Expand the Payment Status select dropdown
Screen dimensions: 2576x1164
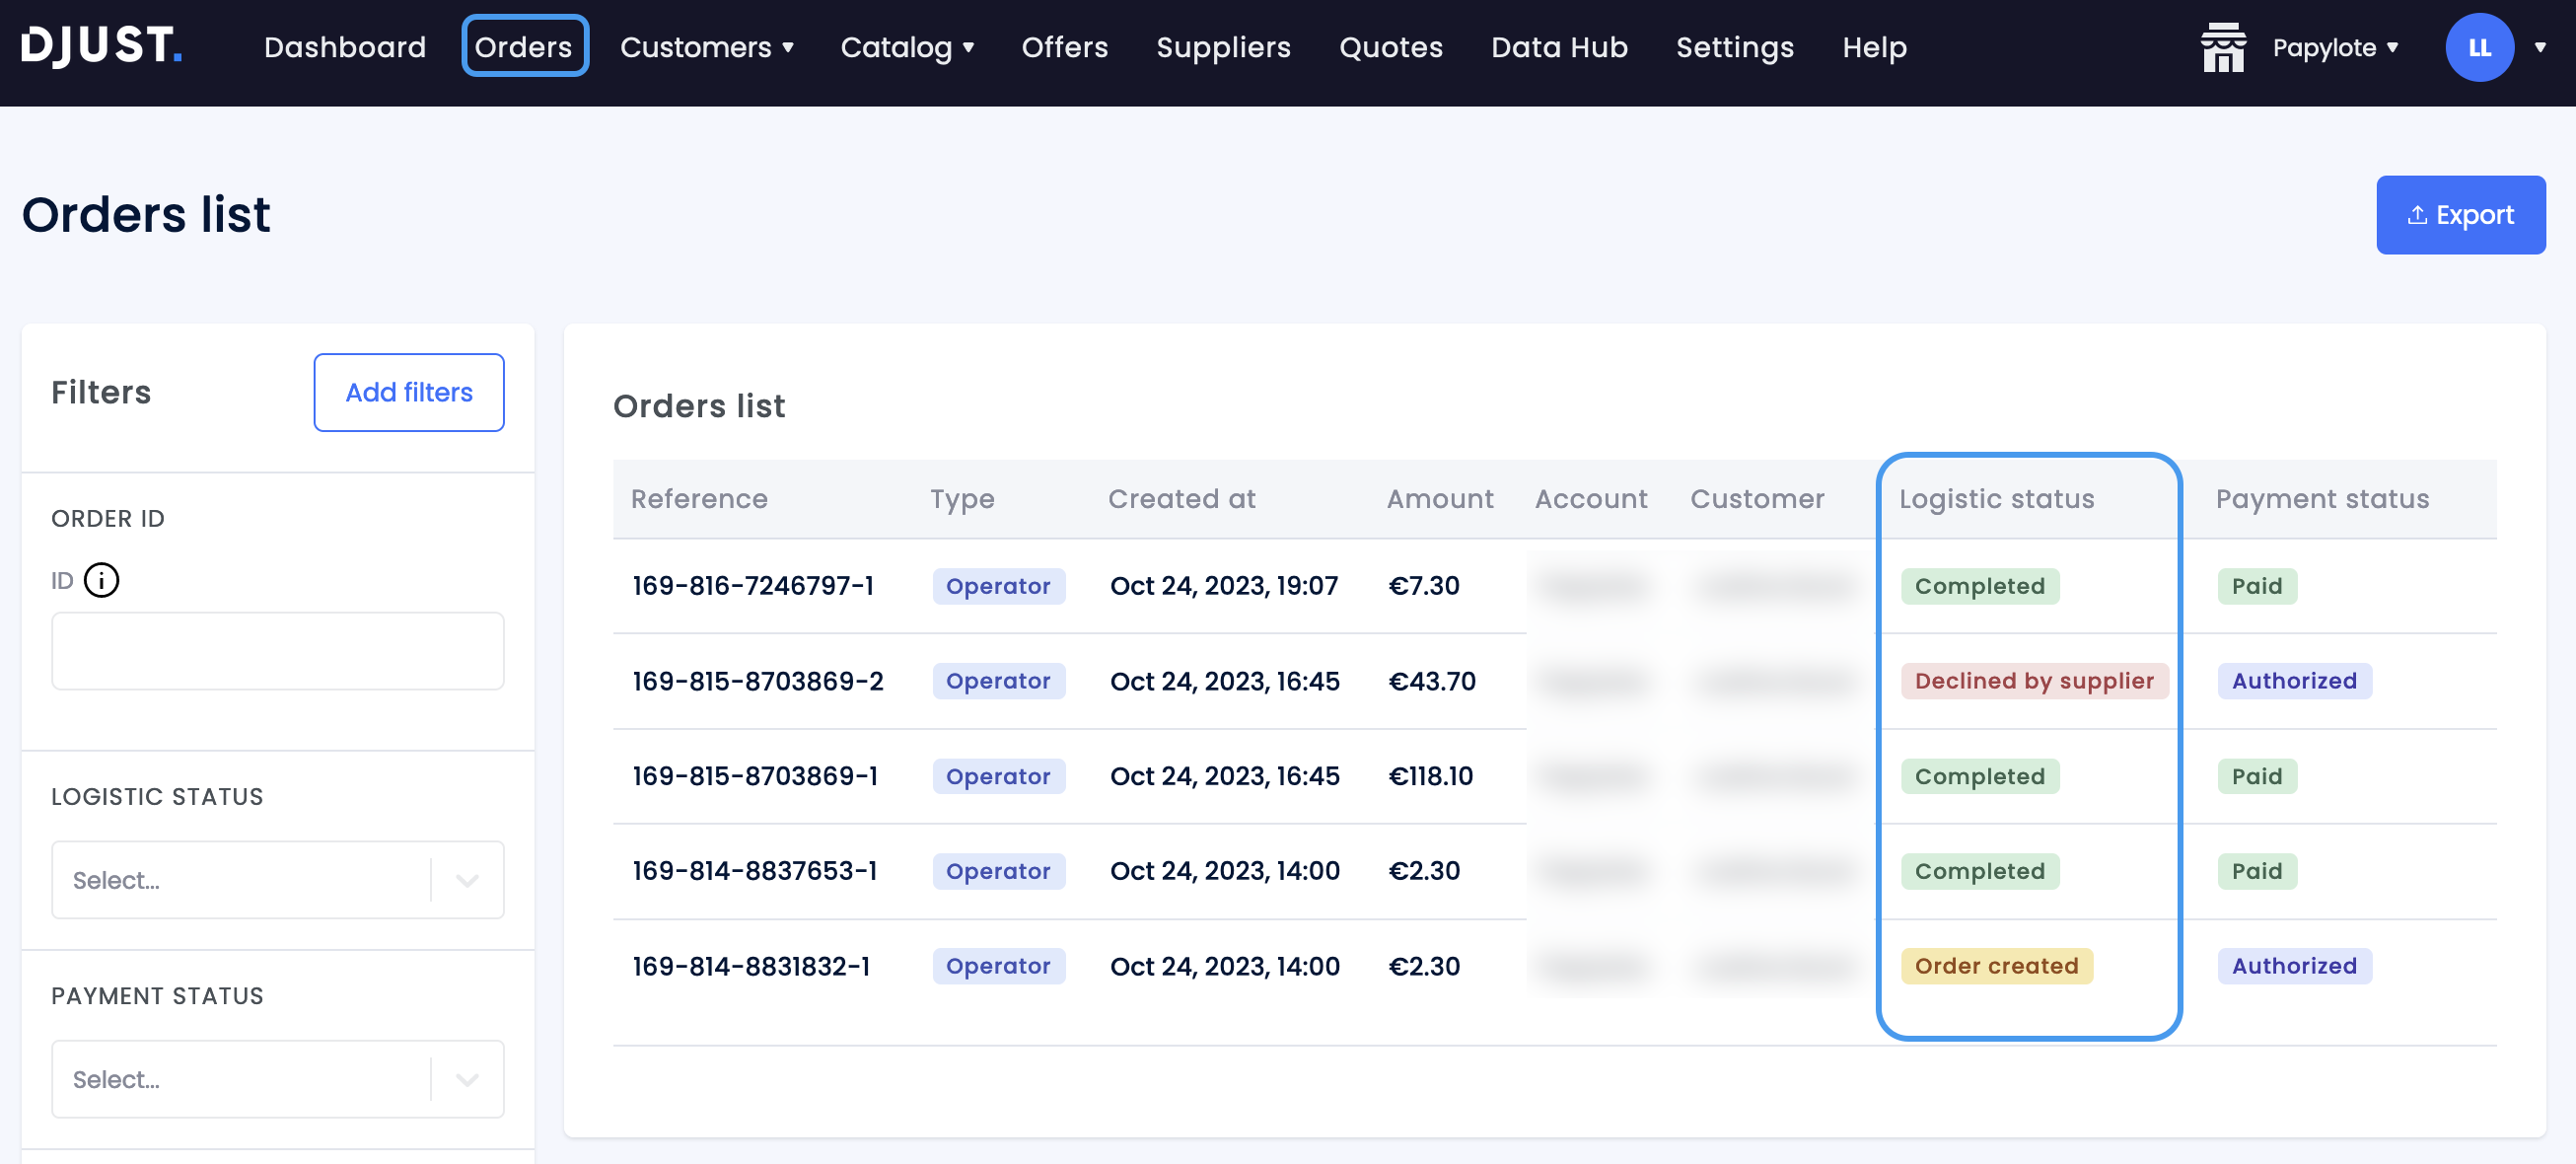click(x=277, y=1079)
